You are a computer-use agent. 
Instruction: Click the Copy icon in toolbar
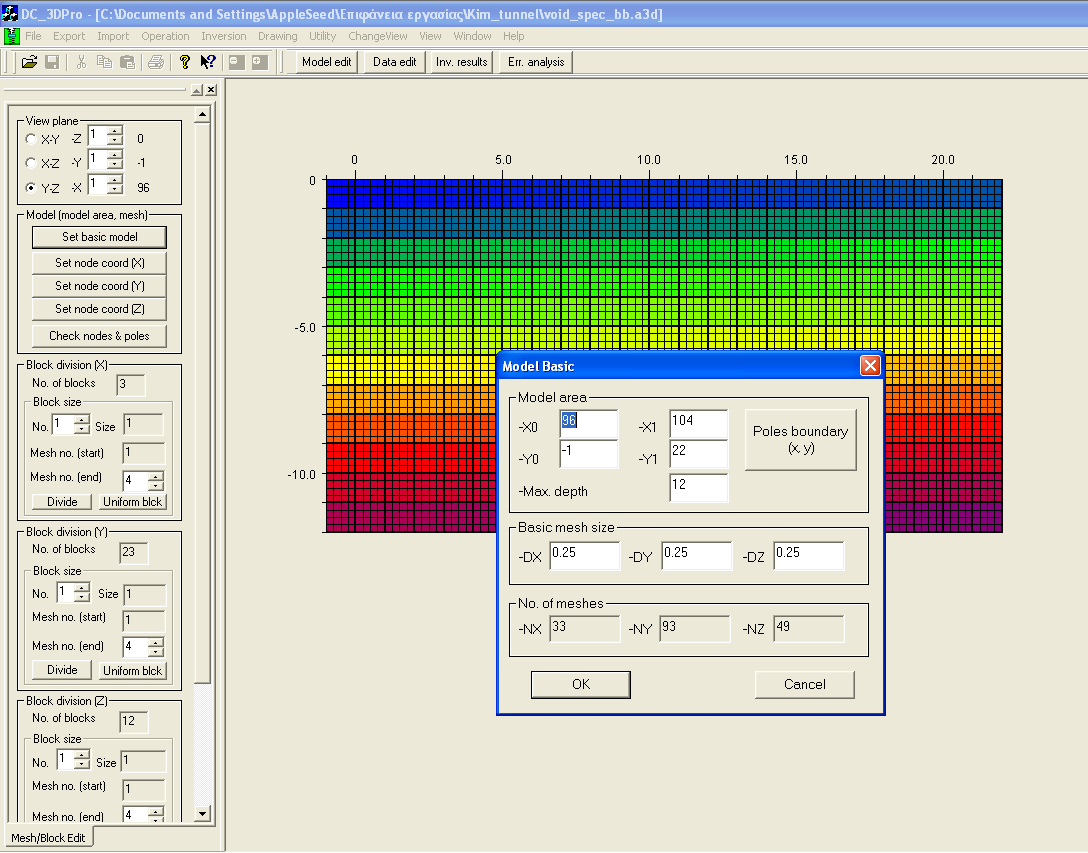point(104,62)
